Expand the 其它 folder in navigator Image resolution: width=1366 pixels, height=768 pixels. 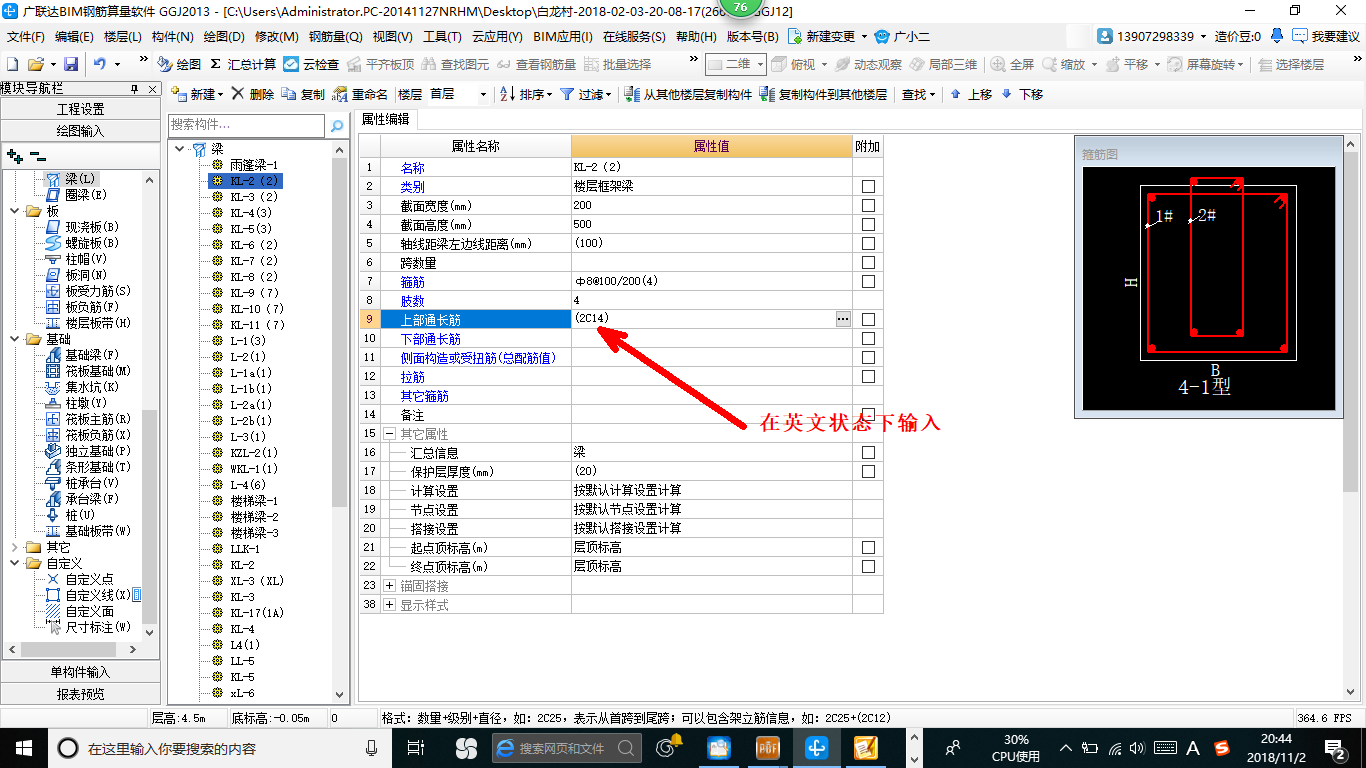pos(15,547)
